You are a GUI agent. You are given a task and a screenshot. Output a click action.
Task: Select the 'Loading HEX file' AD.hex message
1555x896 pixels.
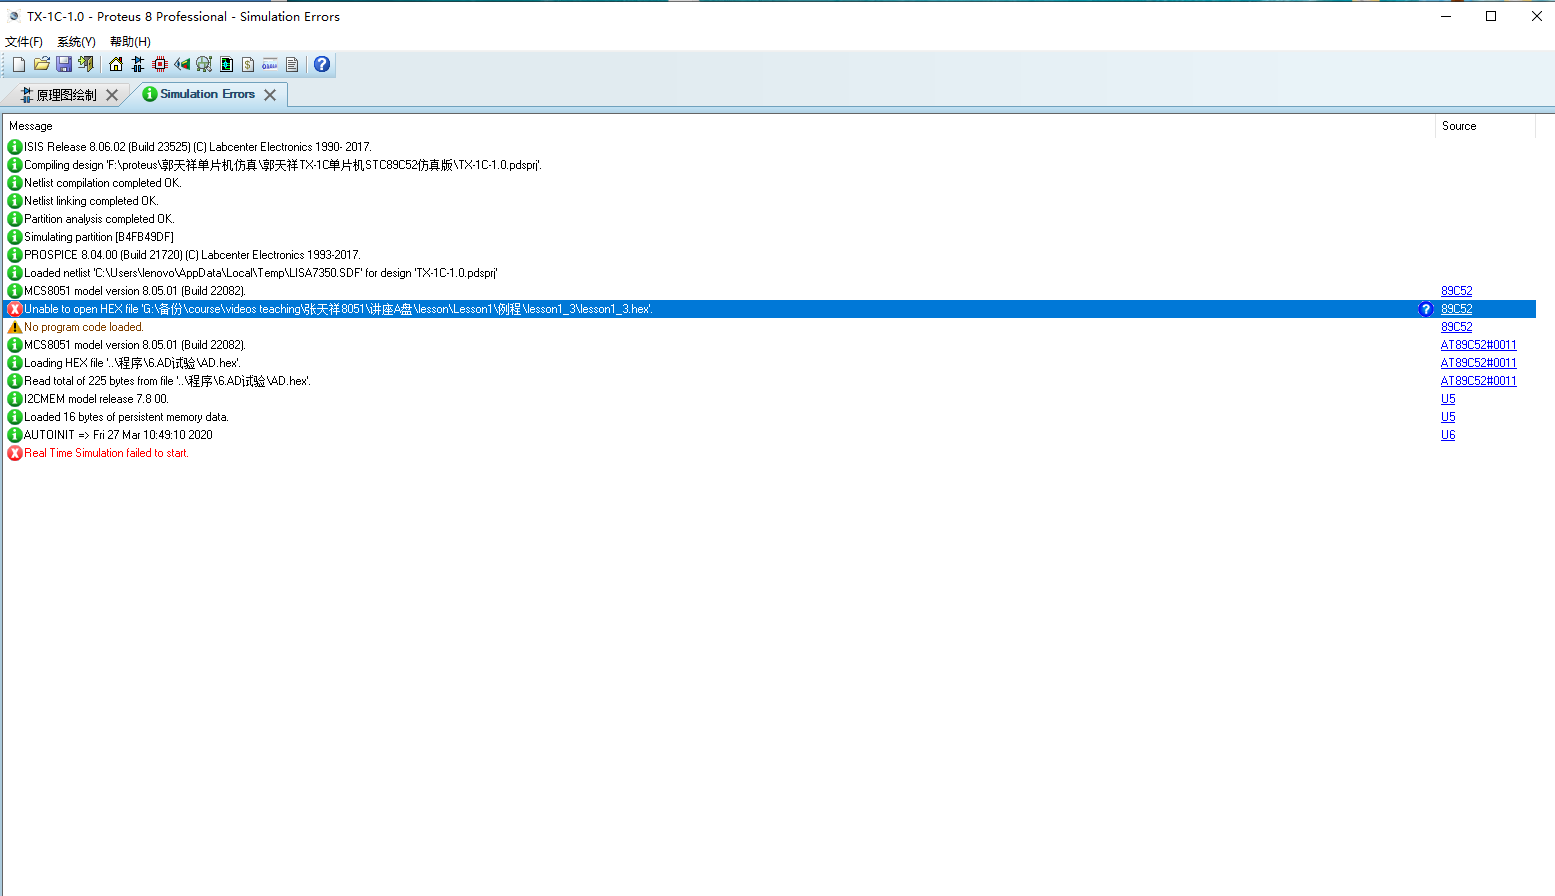point(132,363)
